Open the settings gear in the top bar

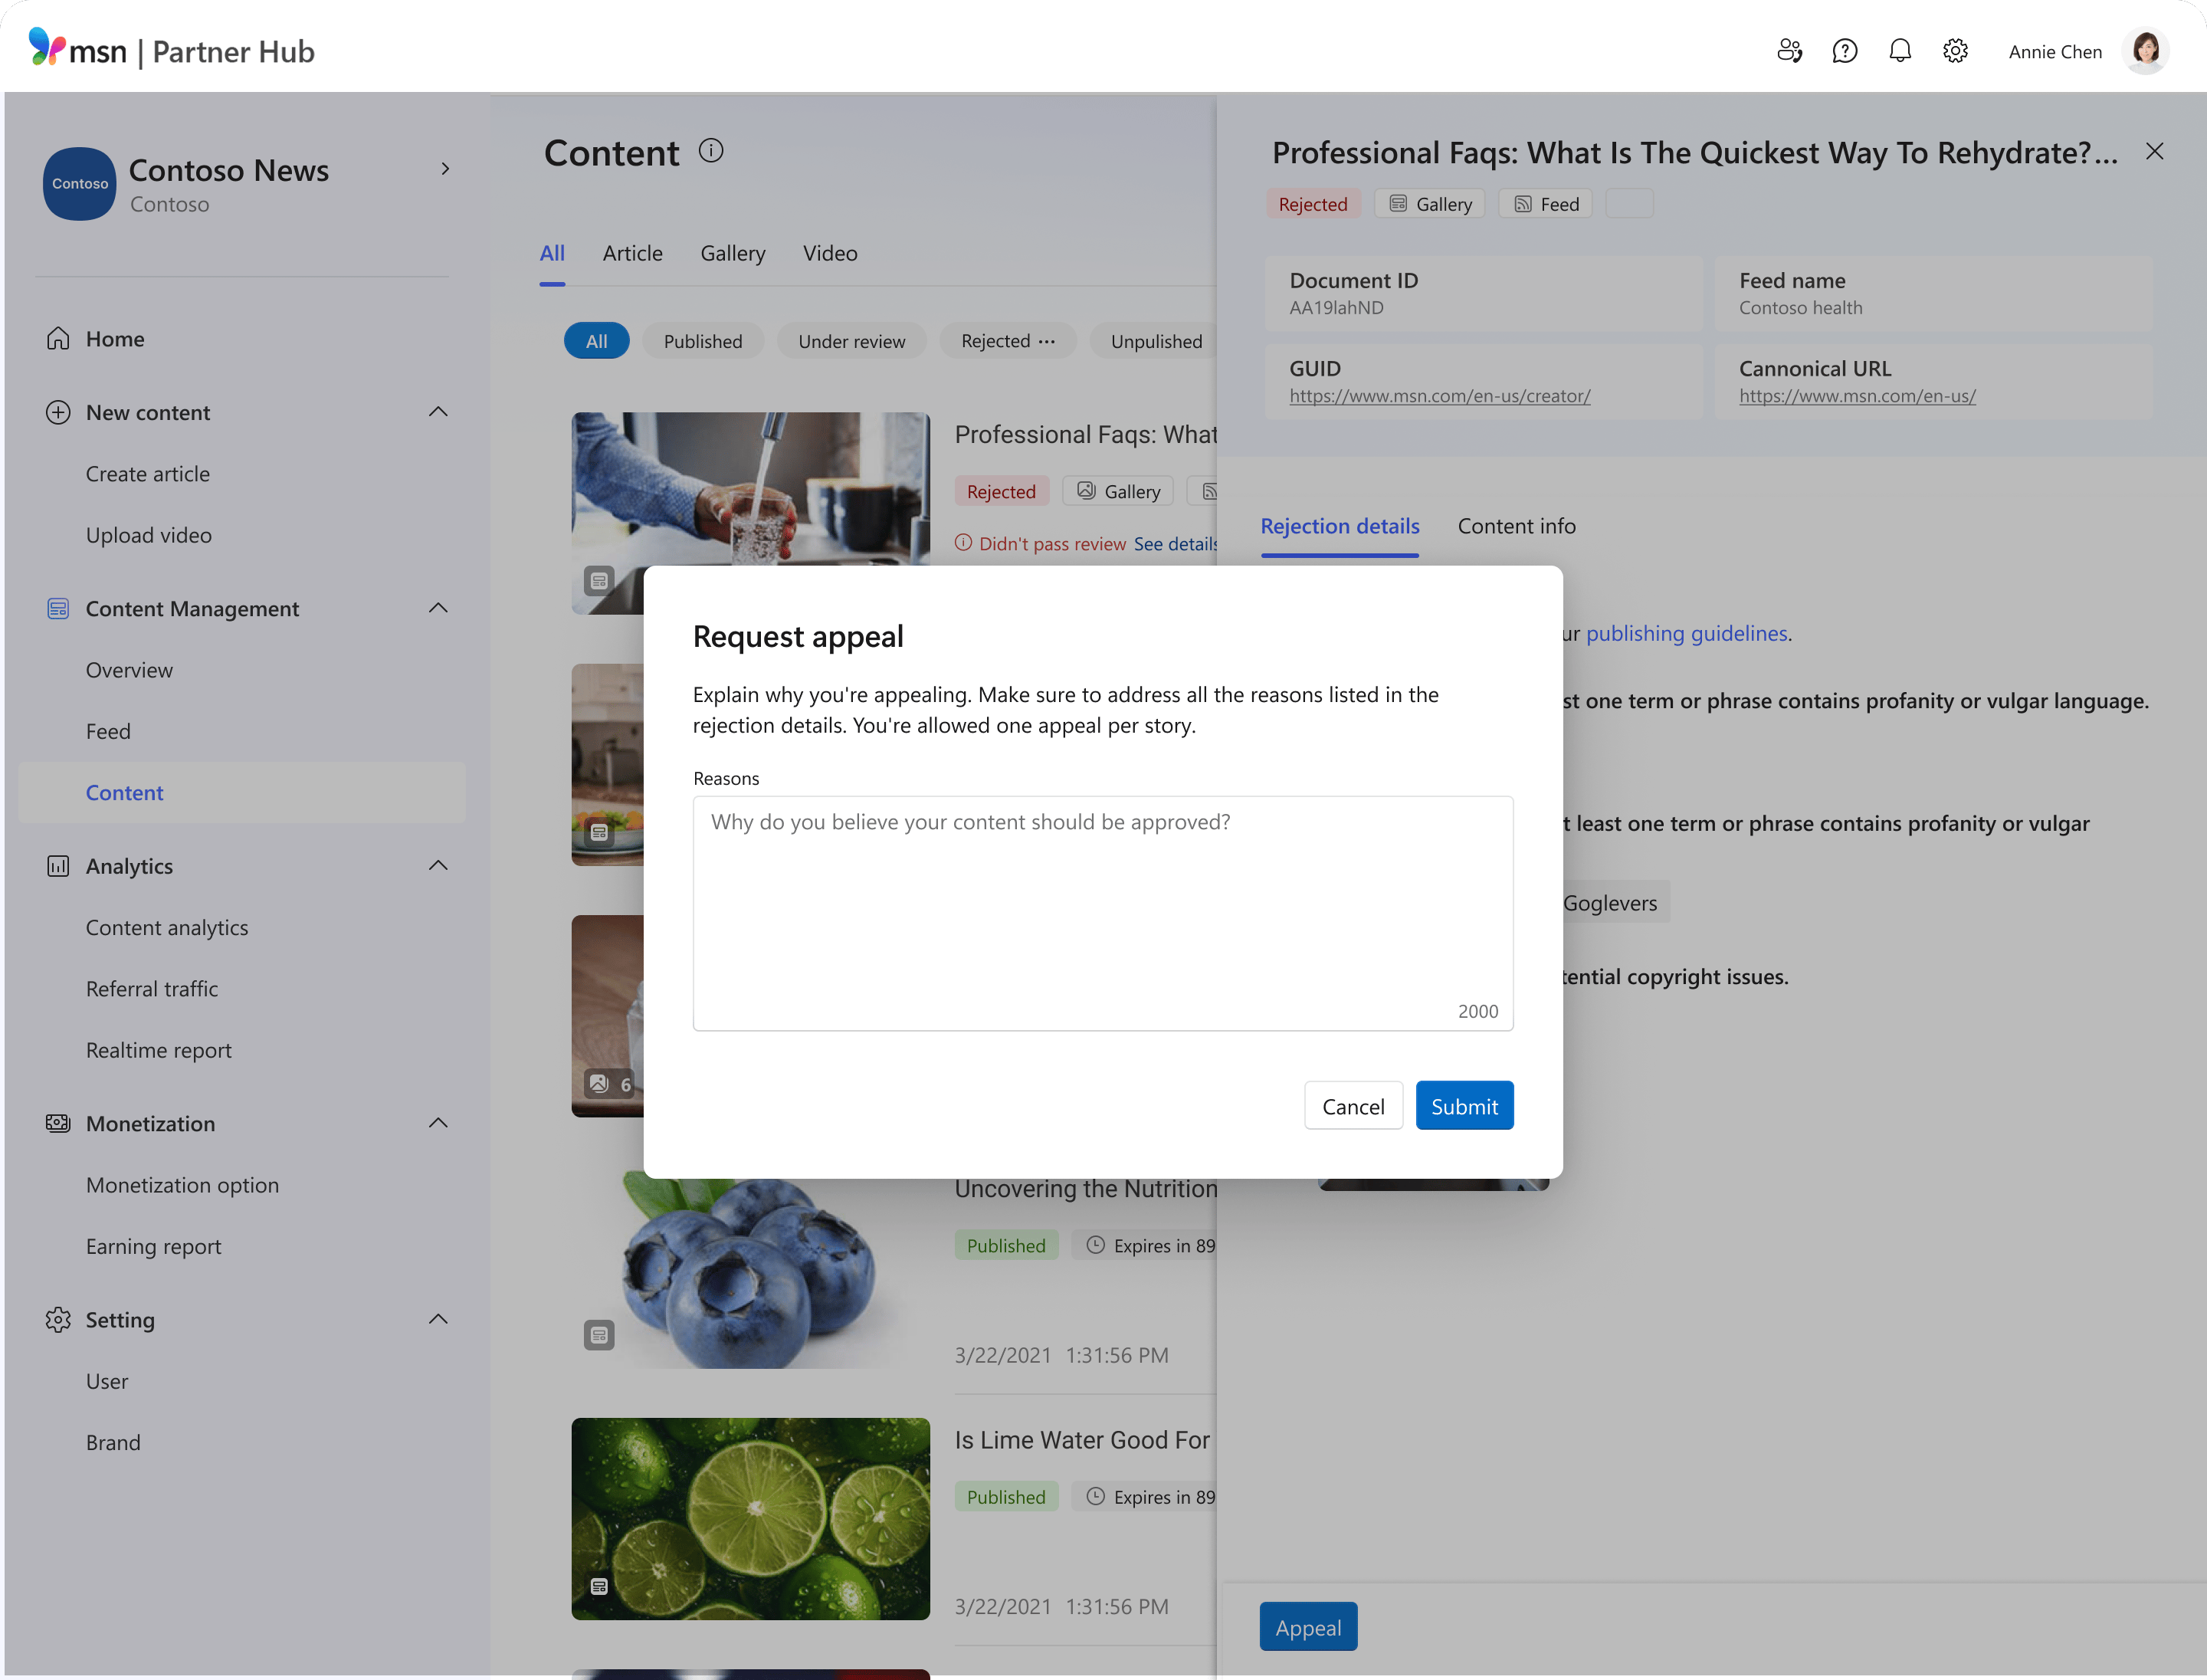coord(1955,50)
